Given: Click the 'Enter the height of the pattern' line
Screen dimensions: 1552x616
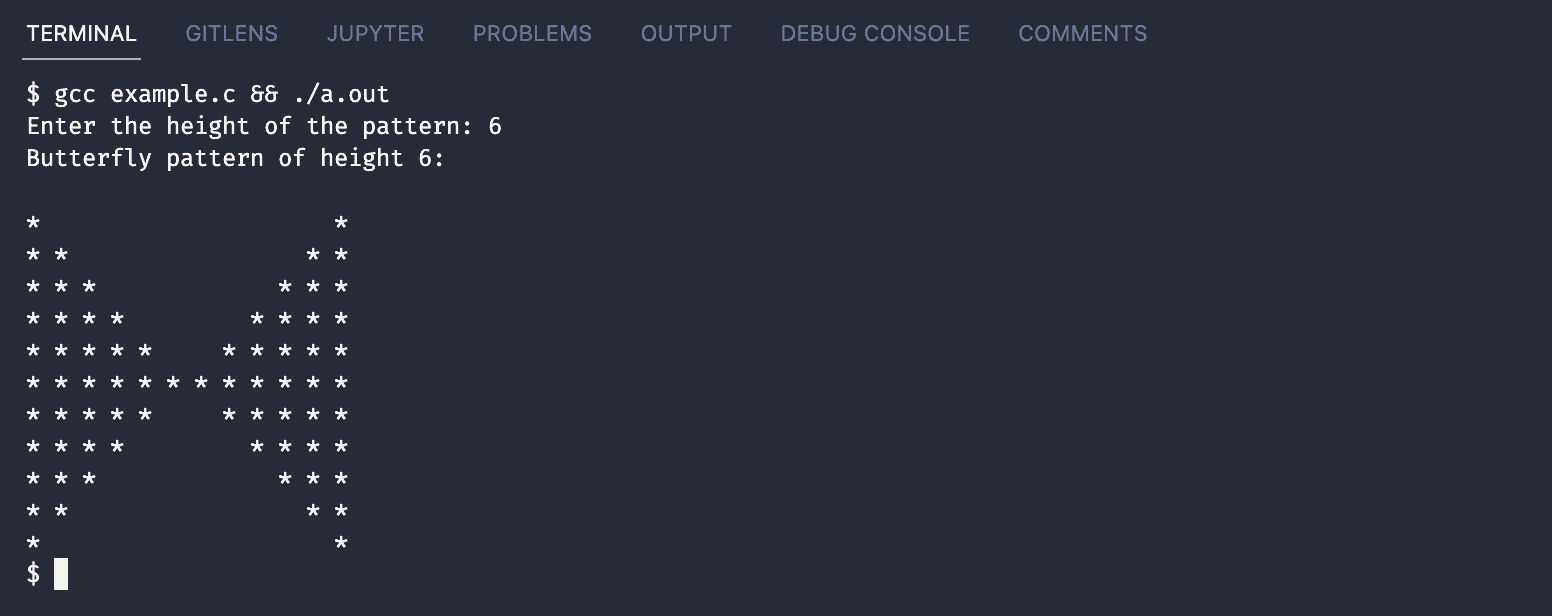Looking at the screenshot, I should pyautogui.click(x=264, y=126).
